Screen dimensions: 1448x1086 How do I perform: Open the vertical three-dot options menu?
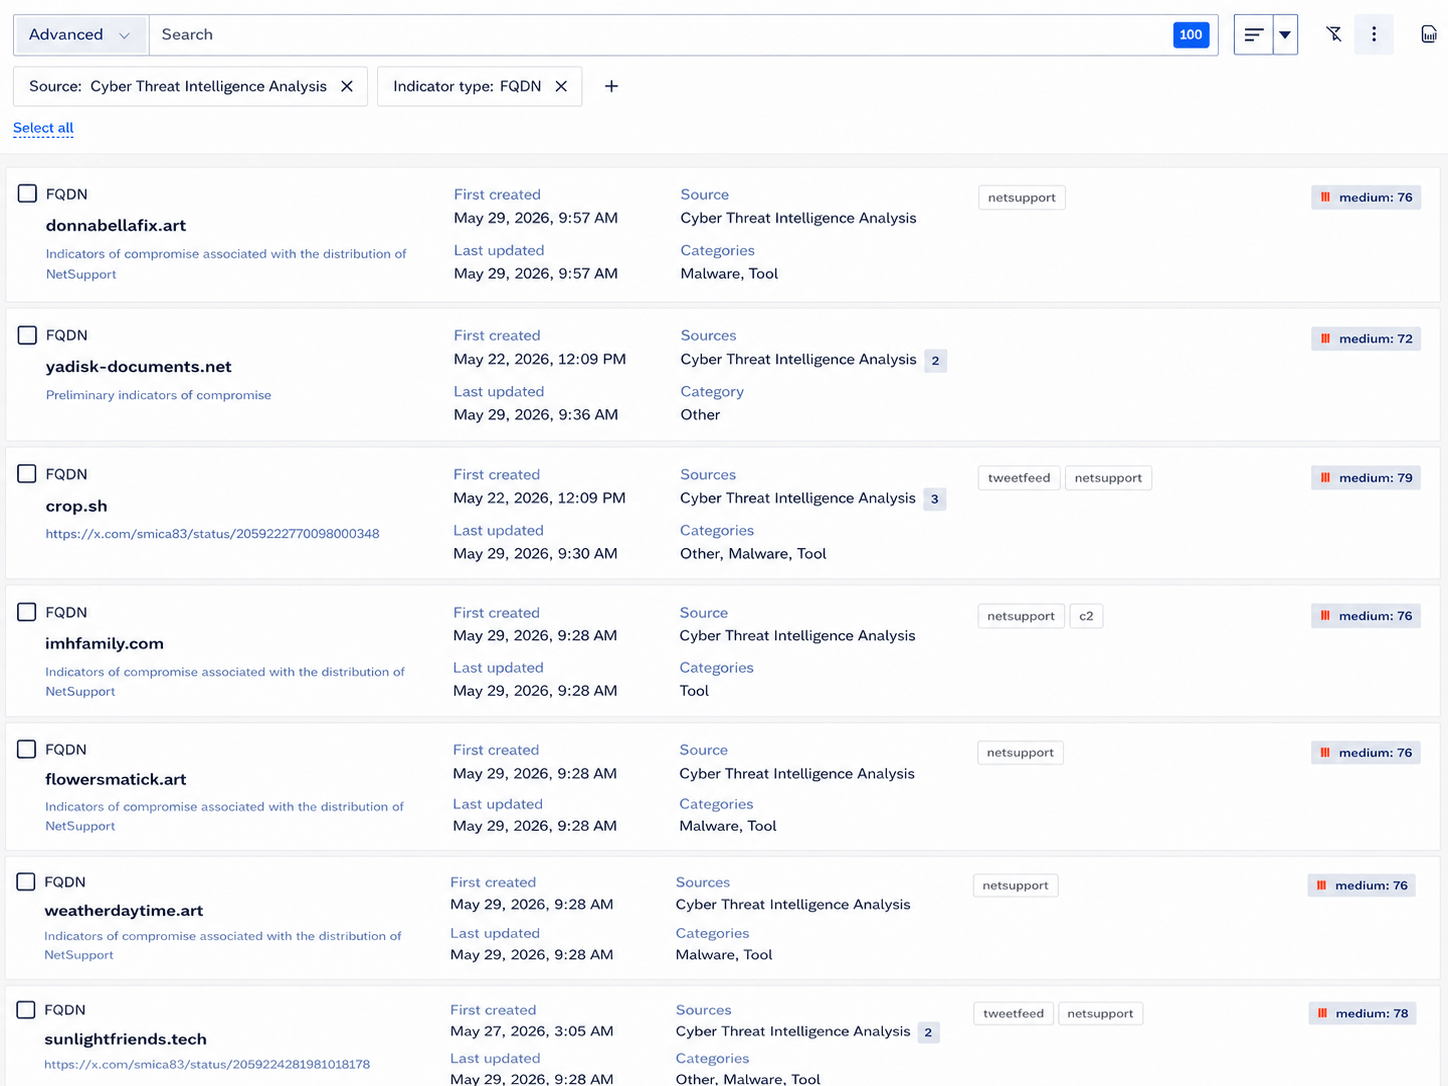1374,35
